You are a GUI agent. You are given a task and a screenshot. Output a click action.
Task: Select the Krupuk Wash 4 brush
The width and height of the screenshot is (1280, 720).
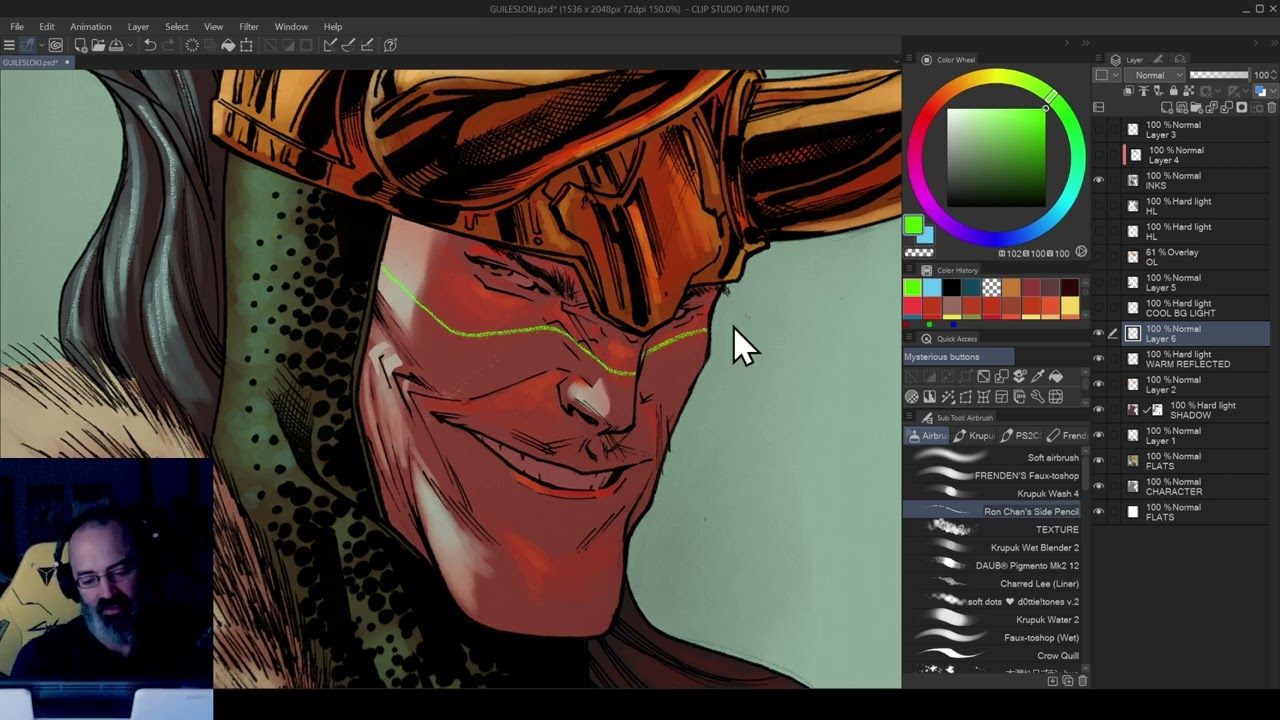pyautogui.click(x=993, y=494)
